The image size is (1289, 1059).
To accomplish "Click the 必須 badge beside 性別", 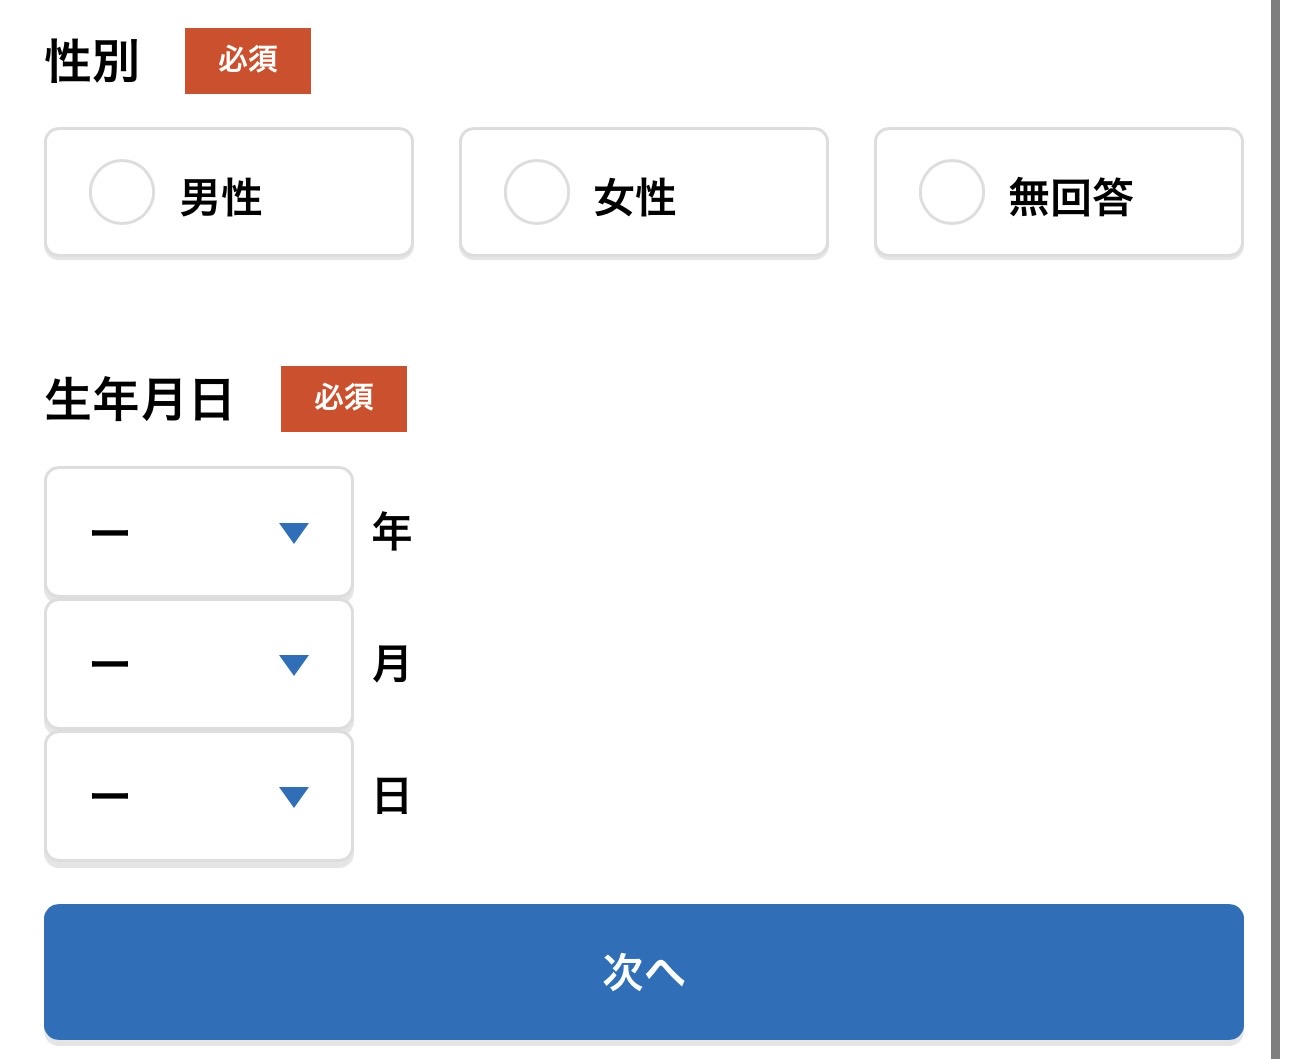I will coord(248,61).
